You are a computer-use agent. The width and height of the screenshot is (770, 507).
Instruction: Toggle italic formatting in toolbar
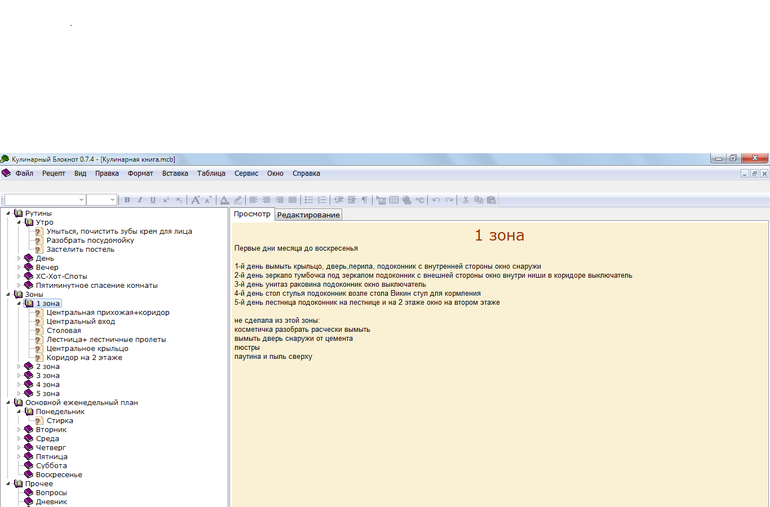pos(140,200)
